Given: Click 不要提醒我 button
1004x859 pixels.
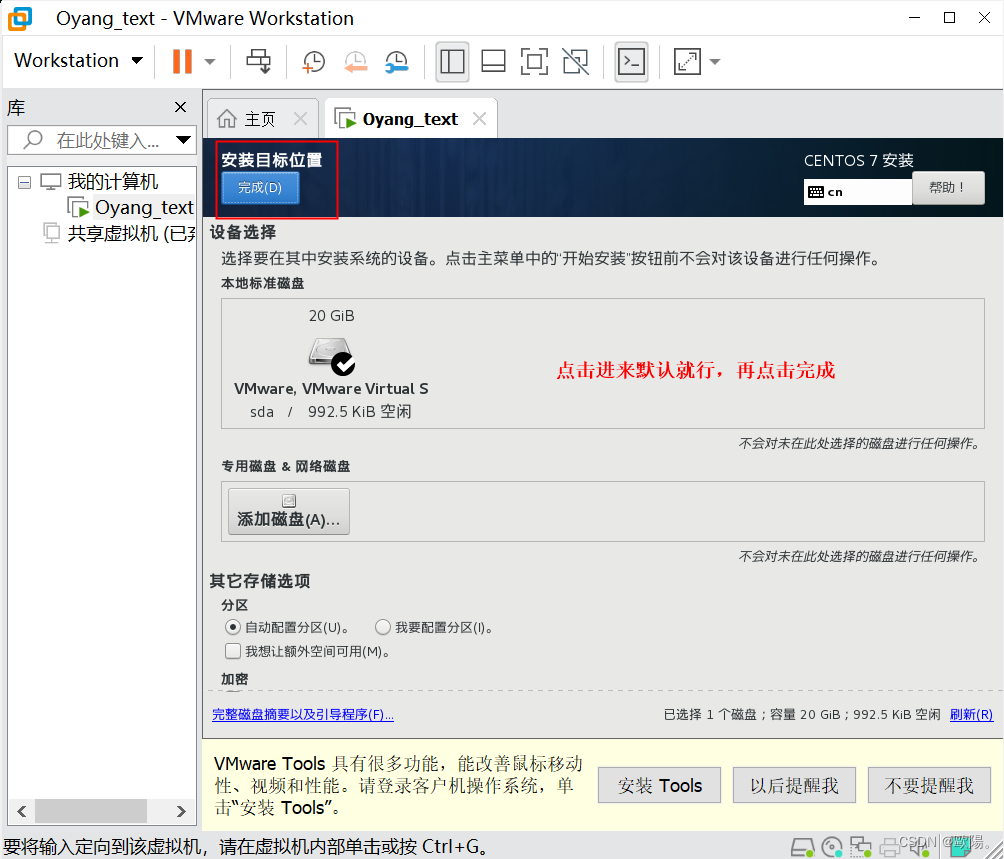Looking at the screenshot, I should [929, 785].
